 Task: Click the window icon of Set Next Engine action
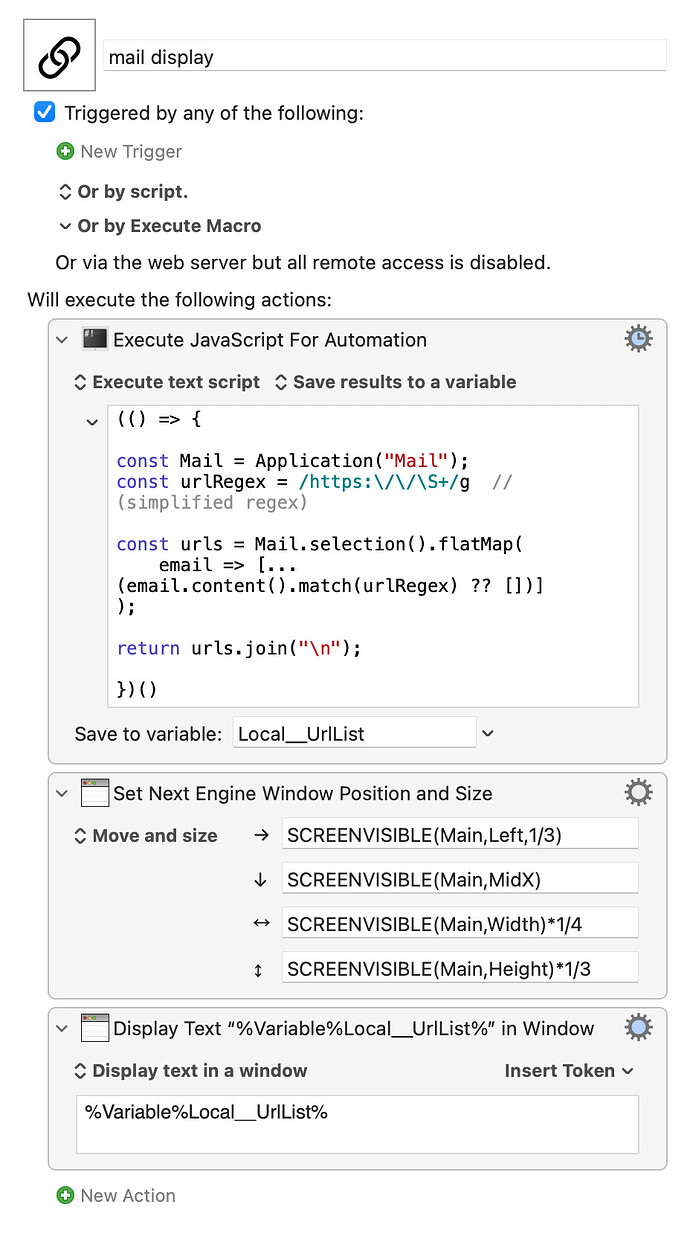(95, 794)
